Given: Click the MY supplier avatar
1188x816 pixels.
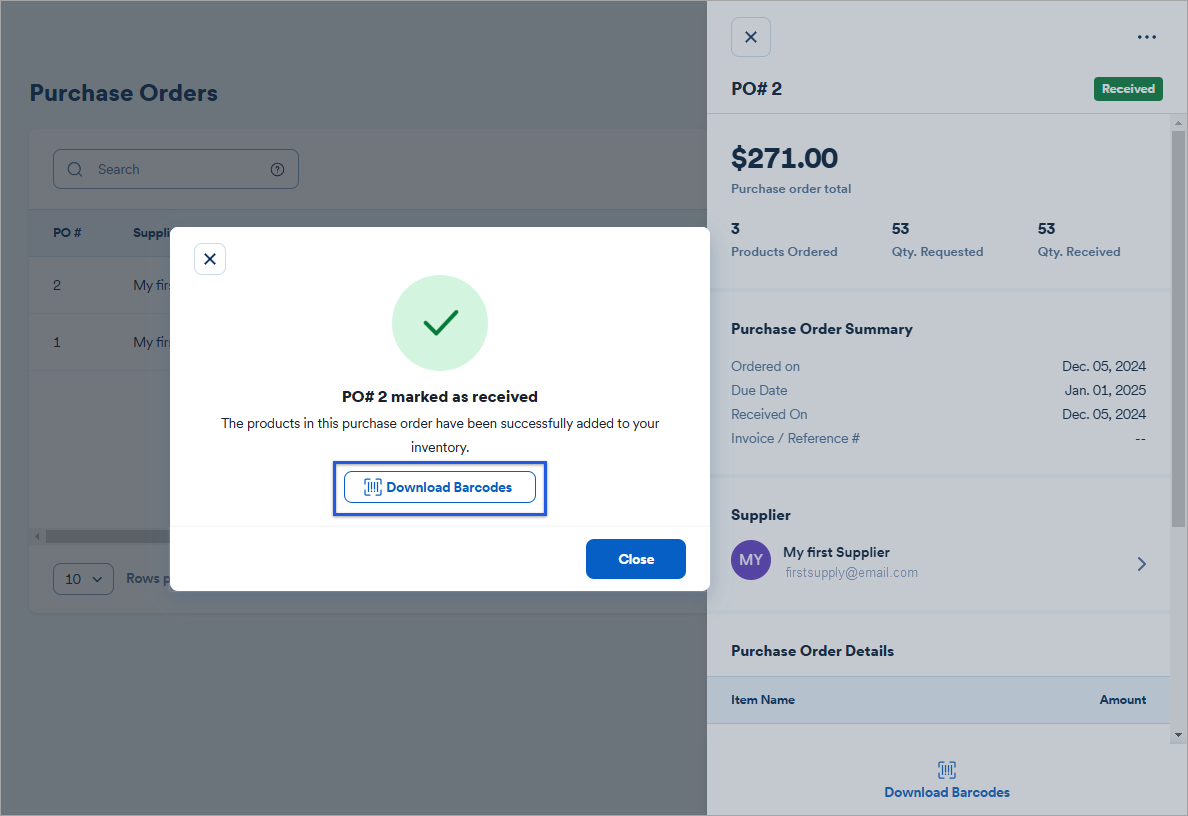Looking at the screenshot, I should (x=751, y=560).
